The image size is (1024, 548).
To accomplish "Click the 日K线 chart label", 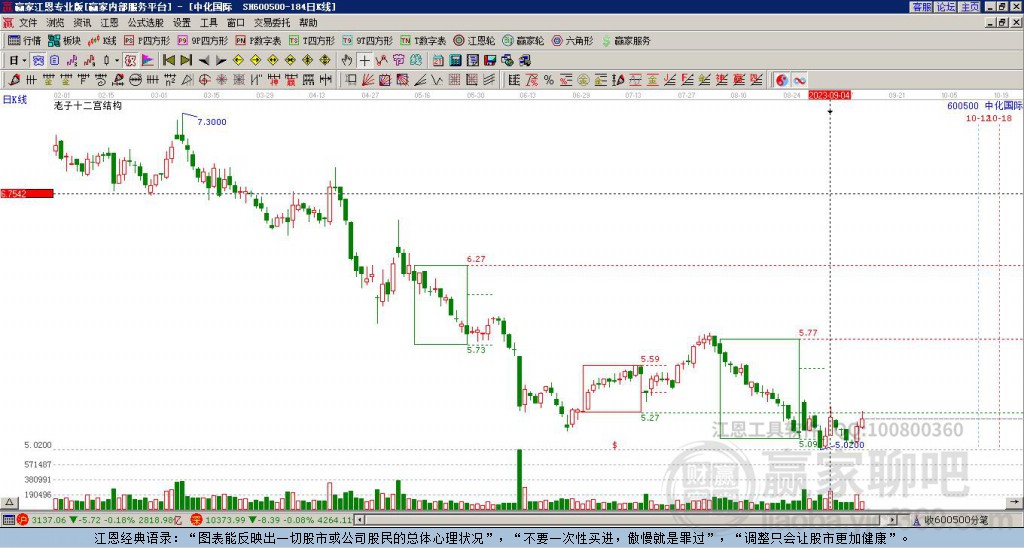I will [15, 99].
